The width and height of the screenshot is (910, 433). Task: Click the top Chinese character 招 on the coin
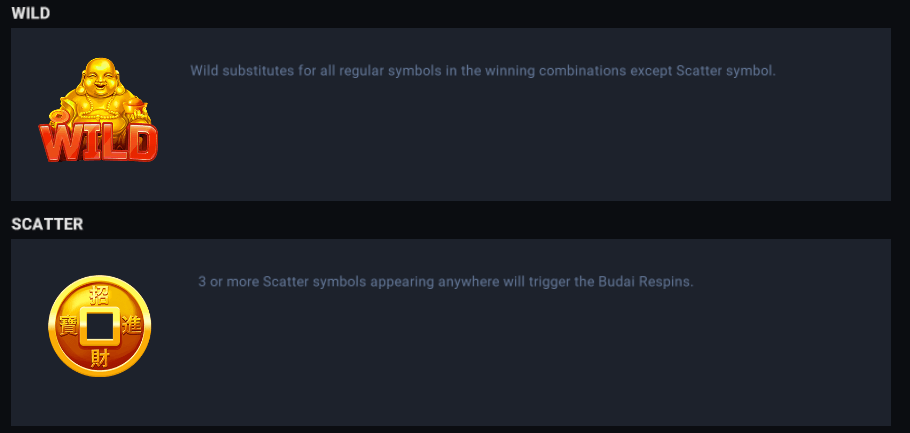(x=99, y=294)
